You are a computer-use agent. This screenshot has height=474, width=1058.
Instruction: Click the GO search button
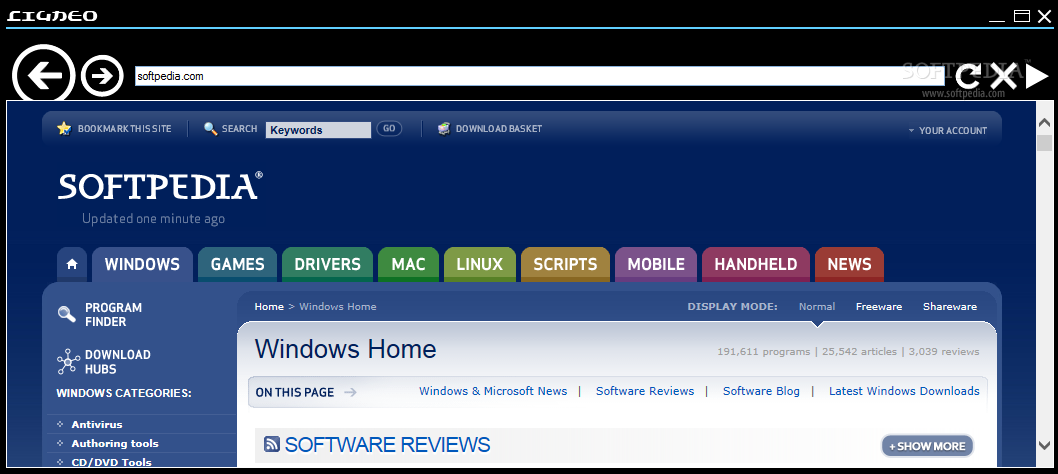click(x=389, y=128)
